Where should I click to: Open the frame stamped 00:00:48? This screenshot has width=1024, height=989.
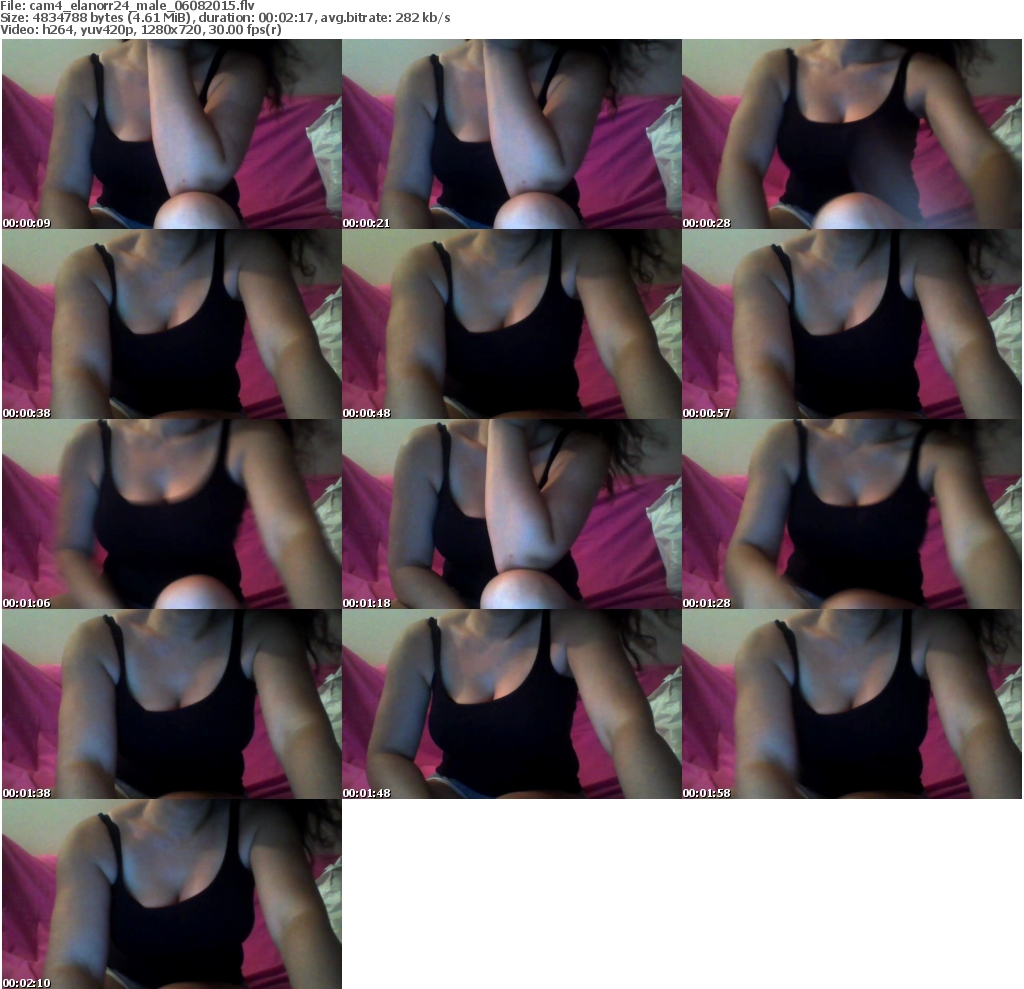point(512,324)
